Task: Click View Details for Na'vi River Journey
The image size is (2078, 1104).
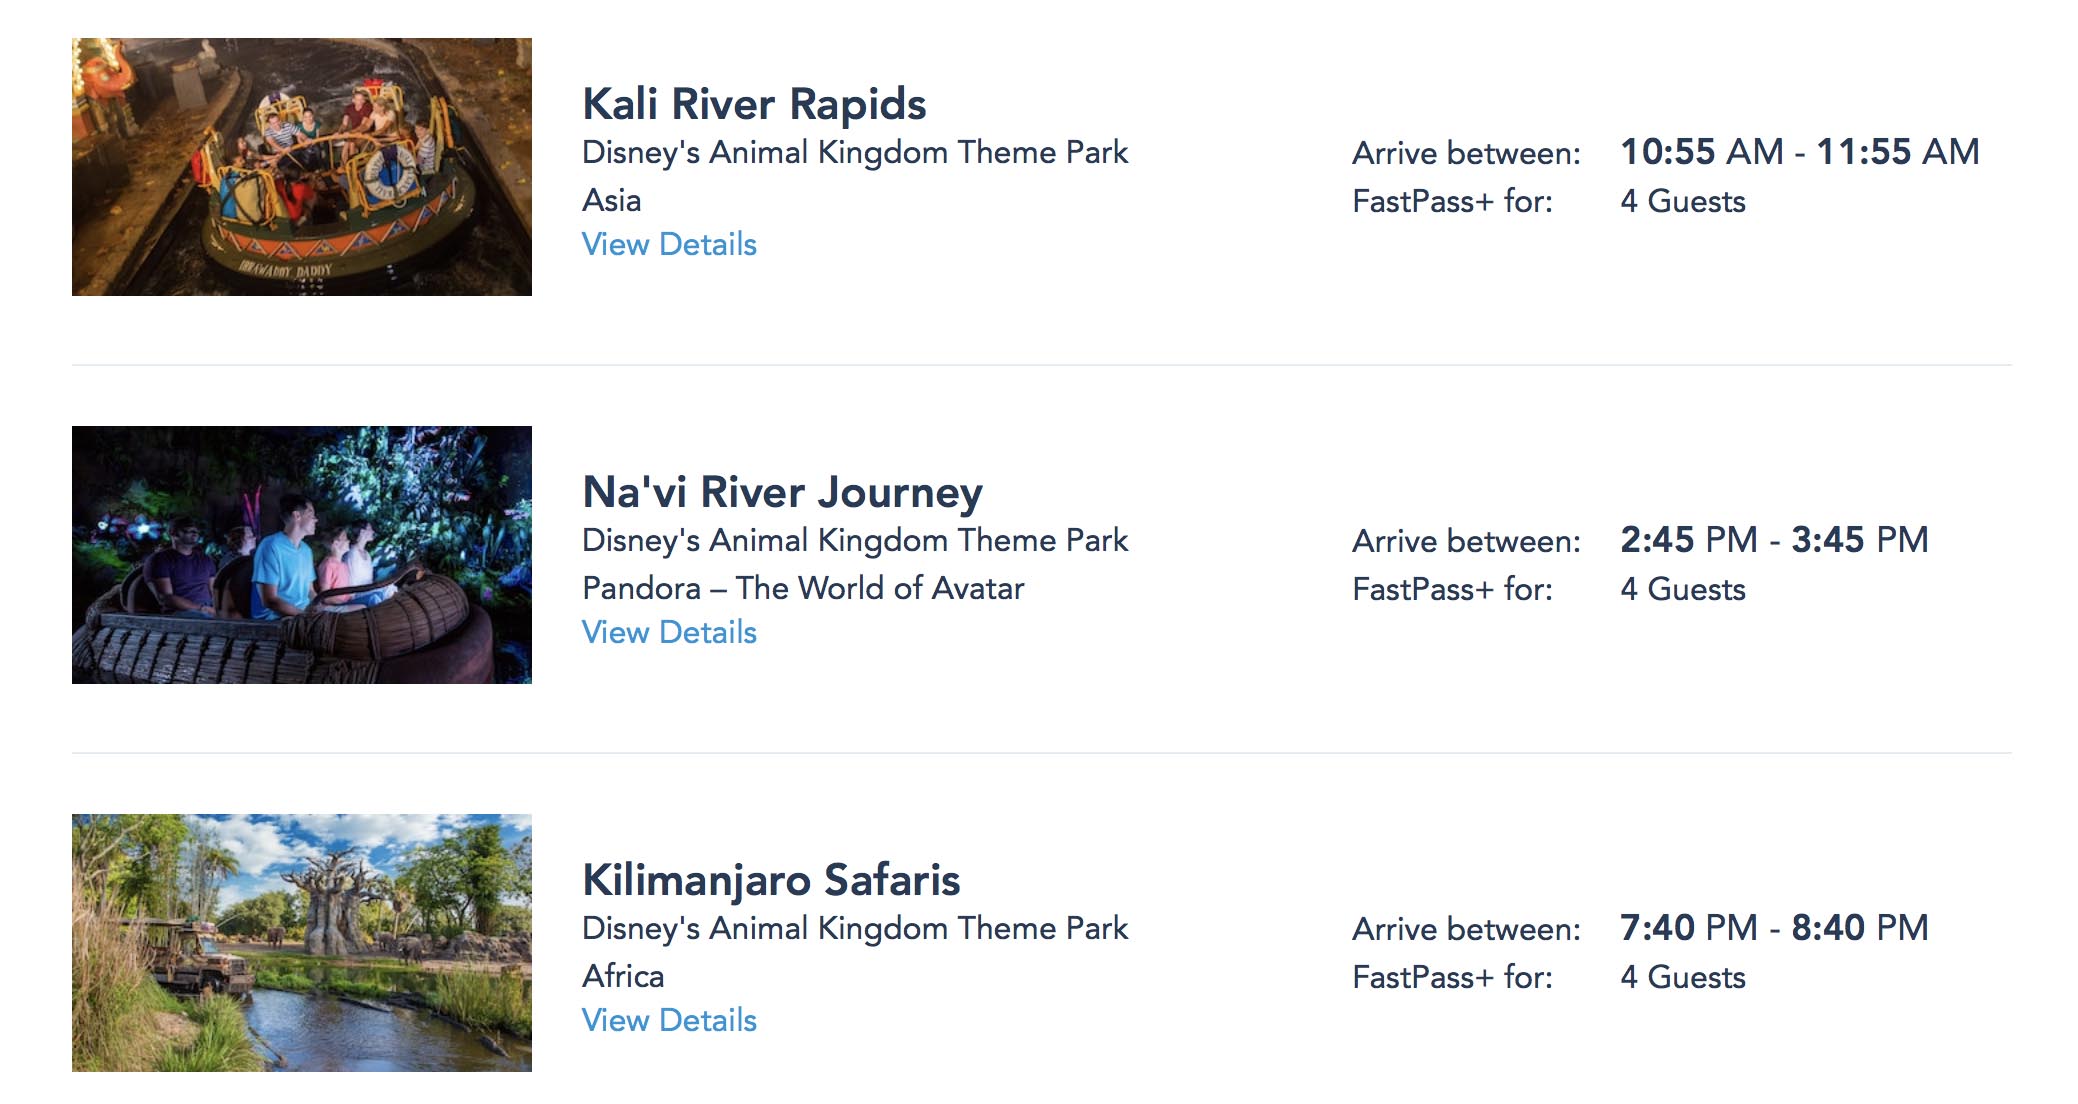Action: 669,633
